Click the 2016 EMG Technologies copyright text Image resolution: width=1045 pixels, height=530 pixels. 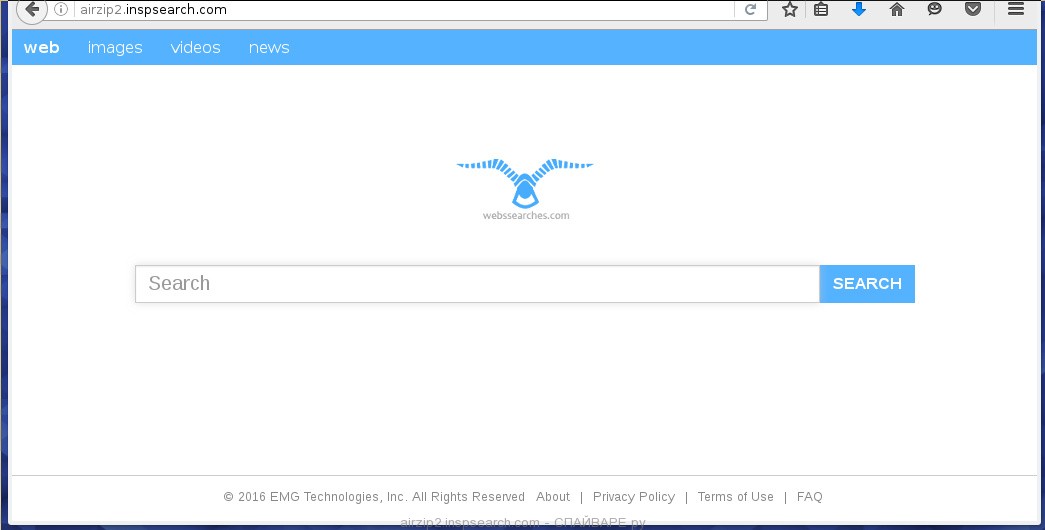click(374, 497)
